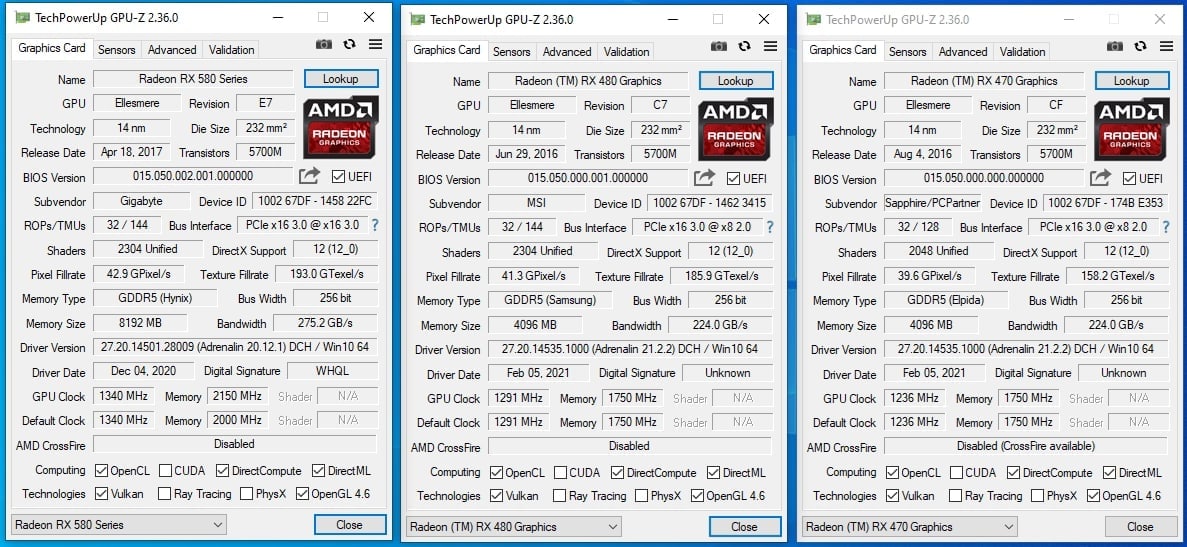Click the Device ID field 1002 67DF - 1462 3415
Screen dimensions: 1187x547
point(710,203)
